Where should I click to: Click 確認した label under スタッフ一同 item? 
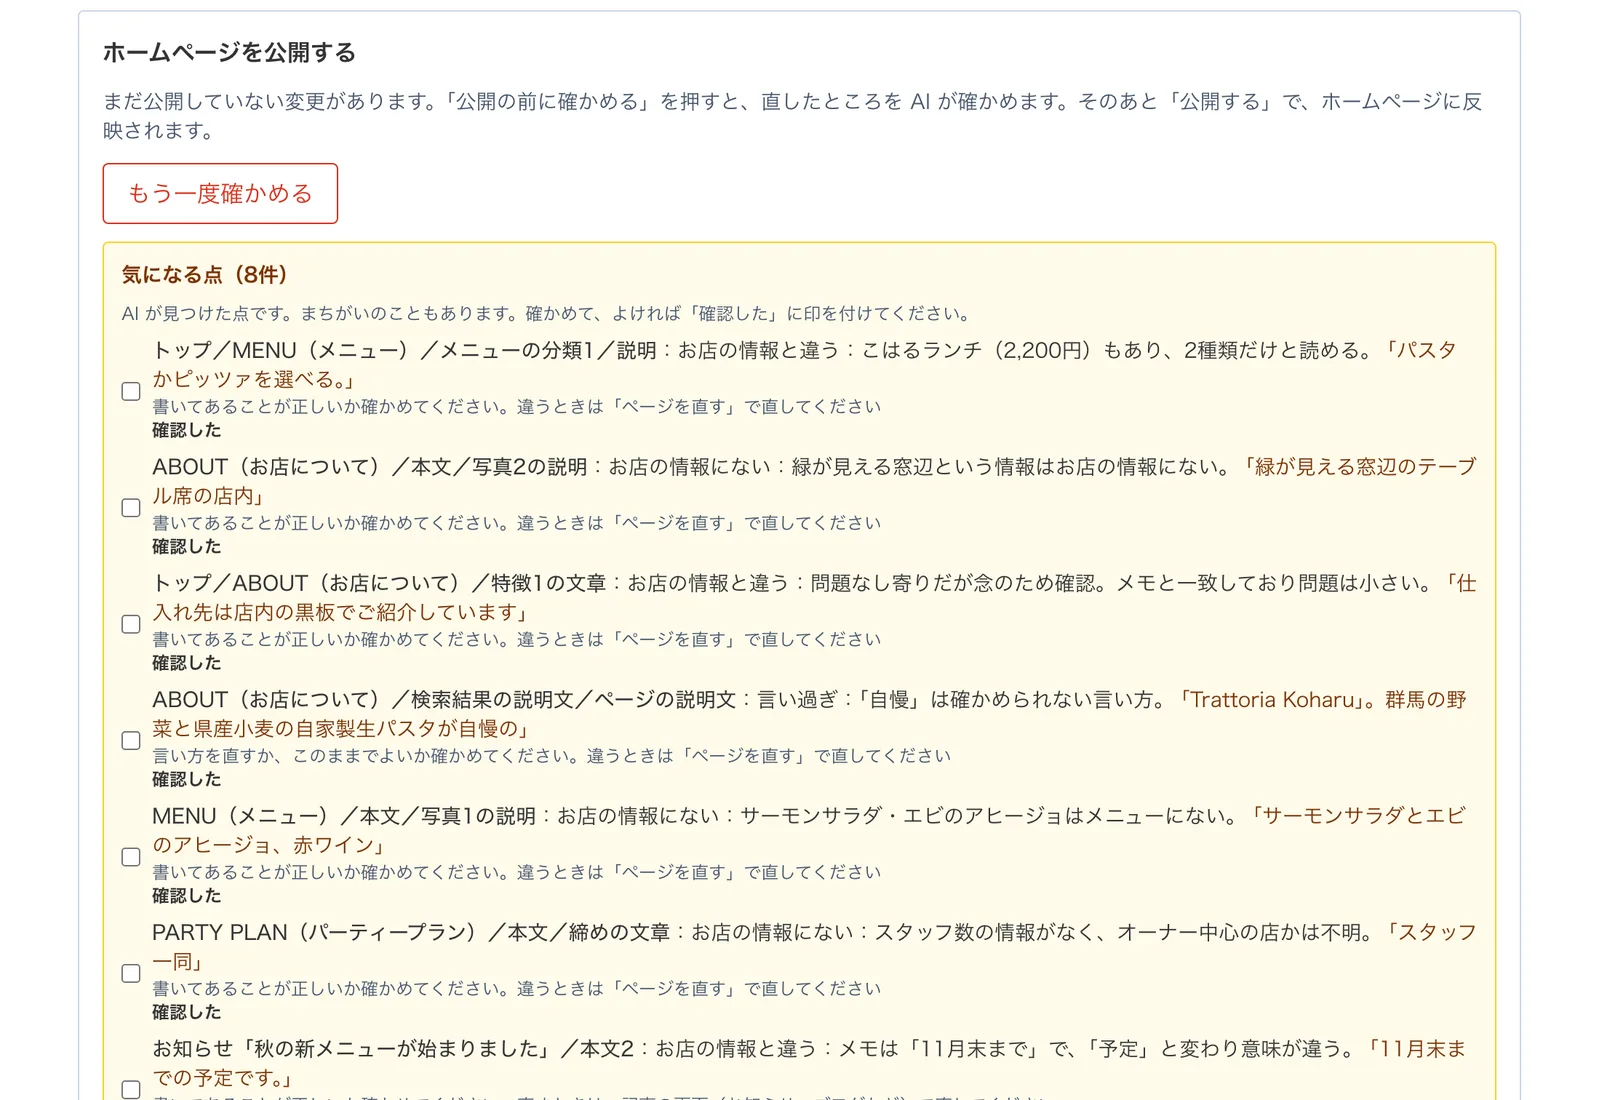pos(187,1012)
